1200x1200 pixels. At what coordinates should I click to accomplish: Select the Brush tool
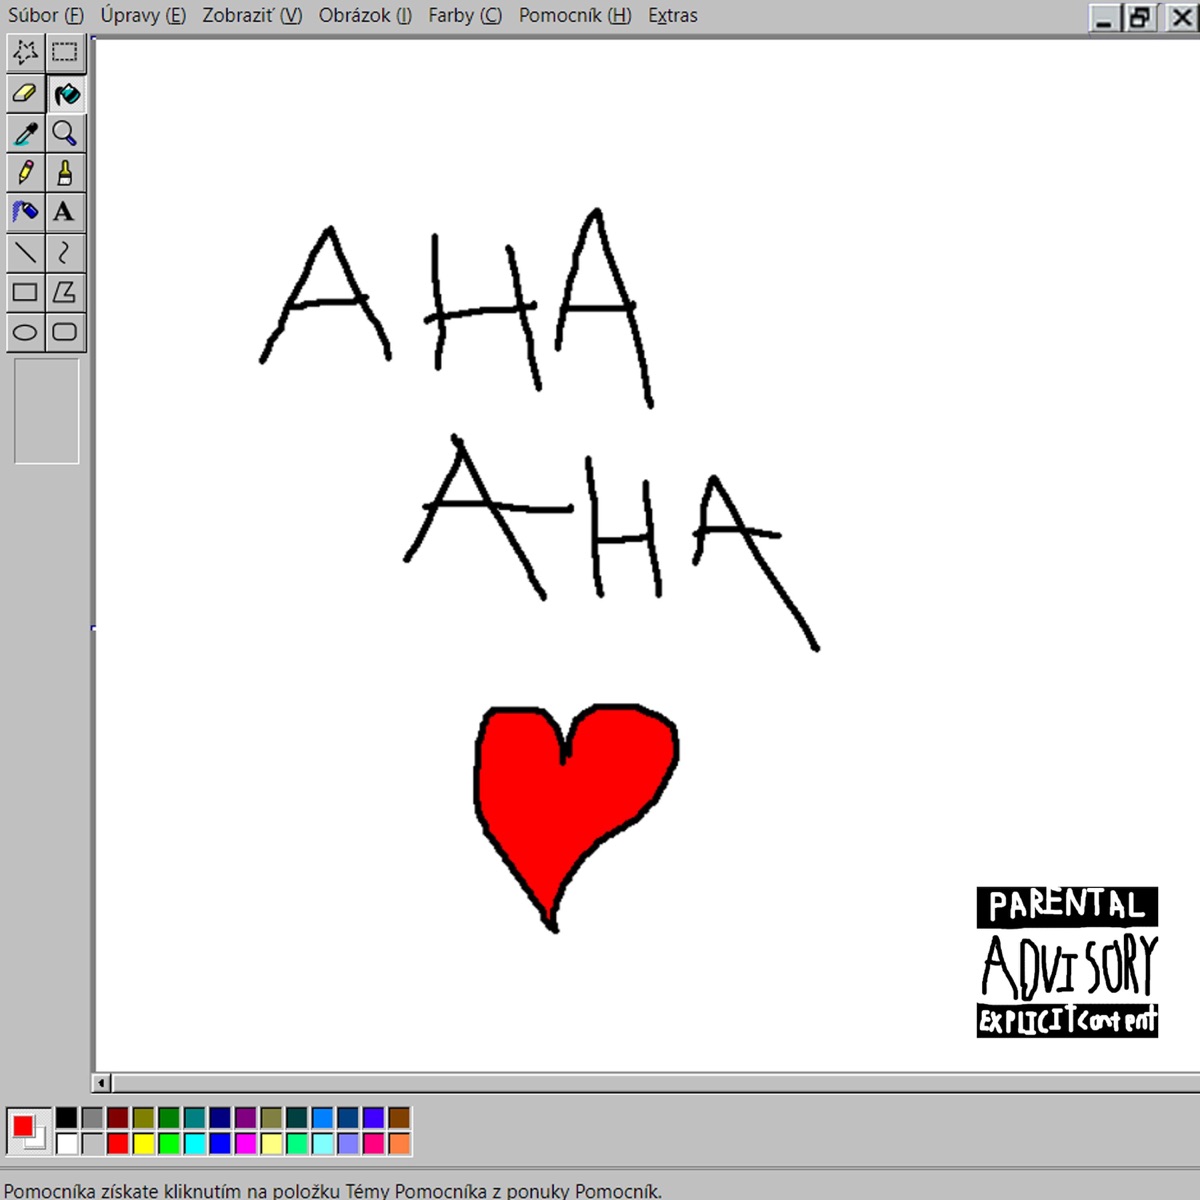point(66,172)
